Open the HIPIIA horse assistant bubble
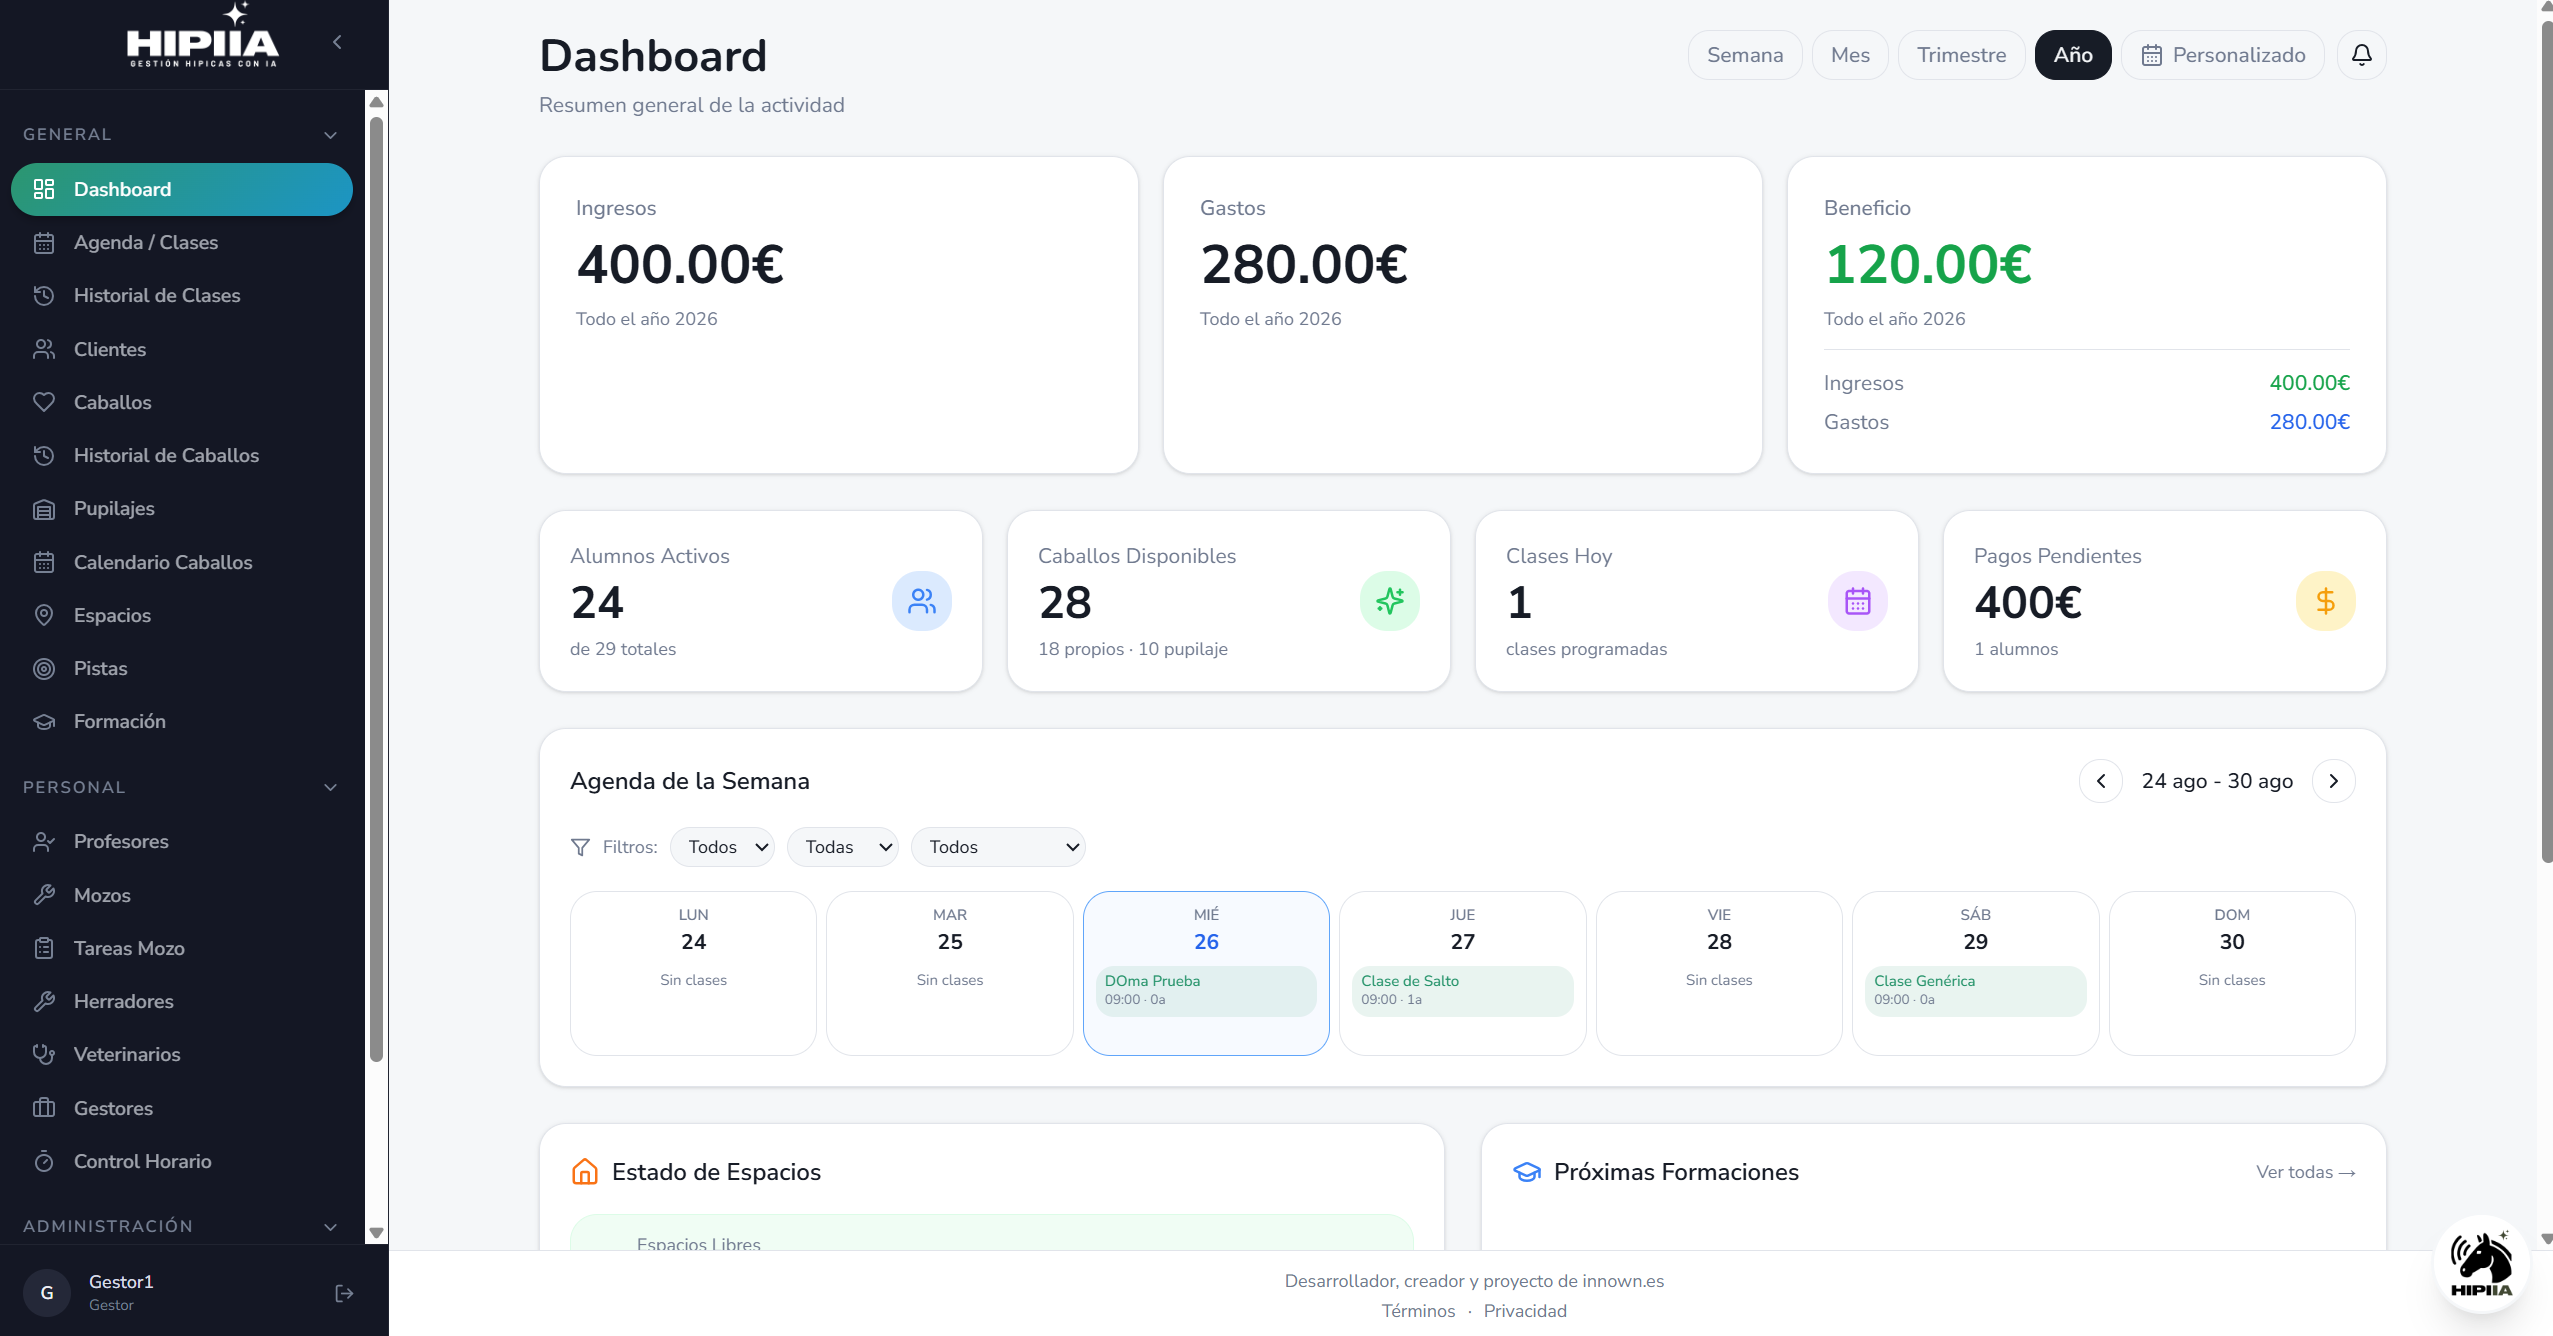This screenshot has height=1336, width=2553. pyautogui.click(x=2480, y=1263)
